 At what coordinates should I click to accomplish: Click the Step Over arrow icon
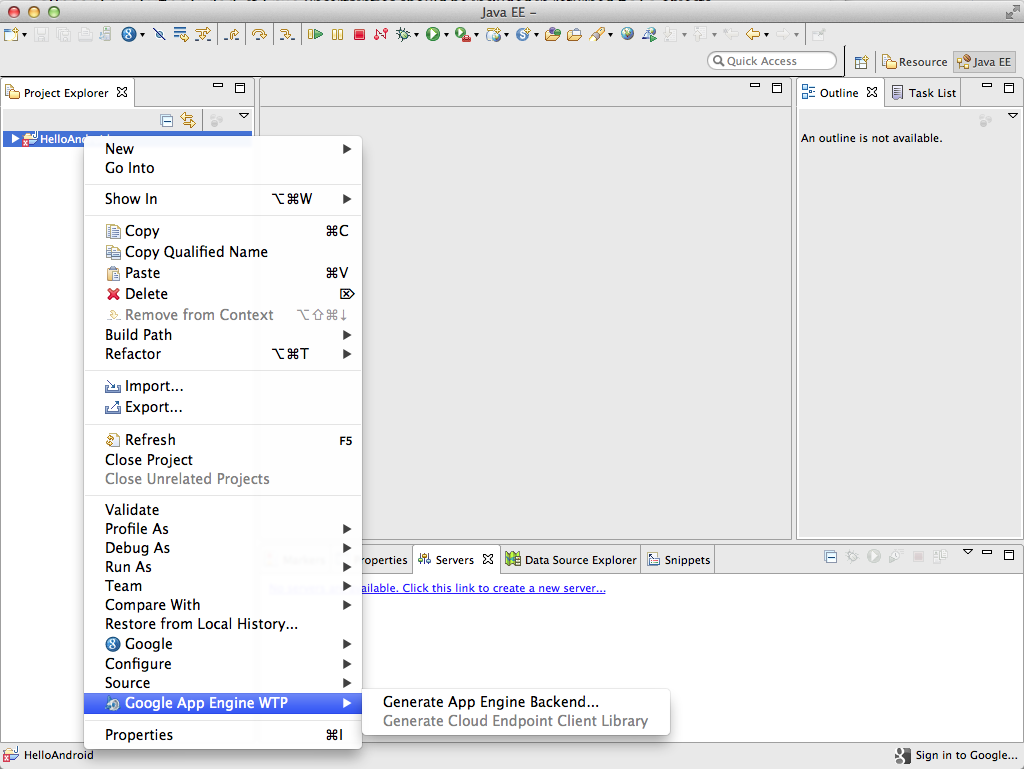pyautogui.click(x=259, y=35)
